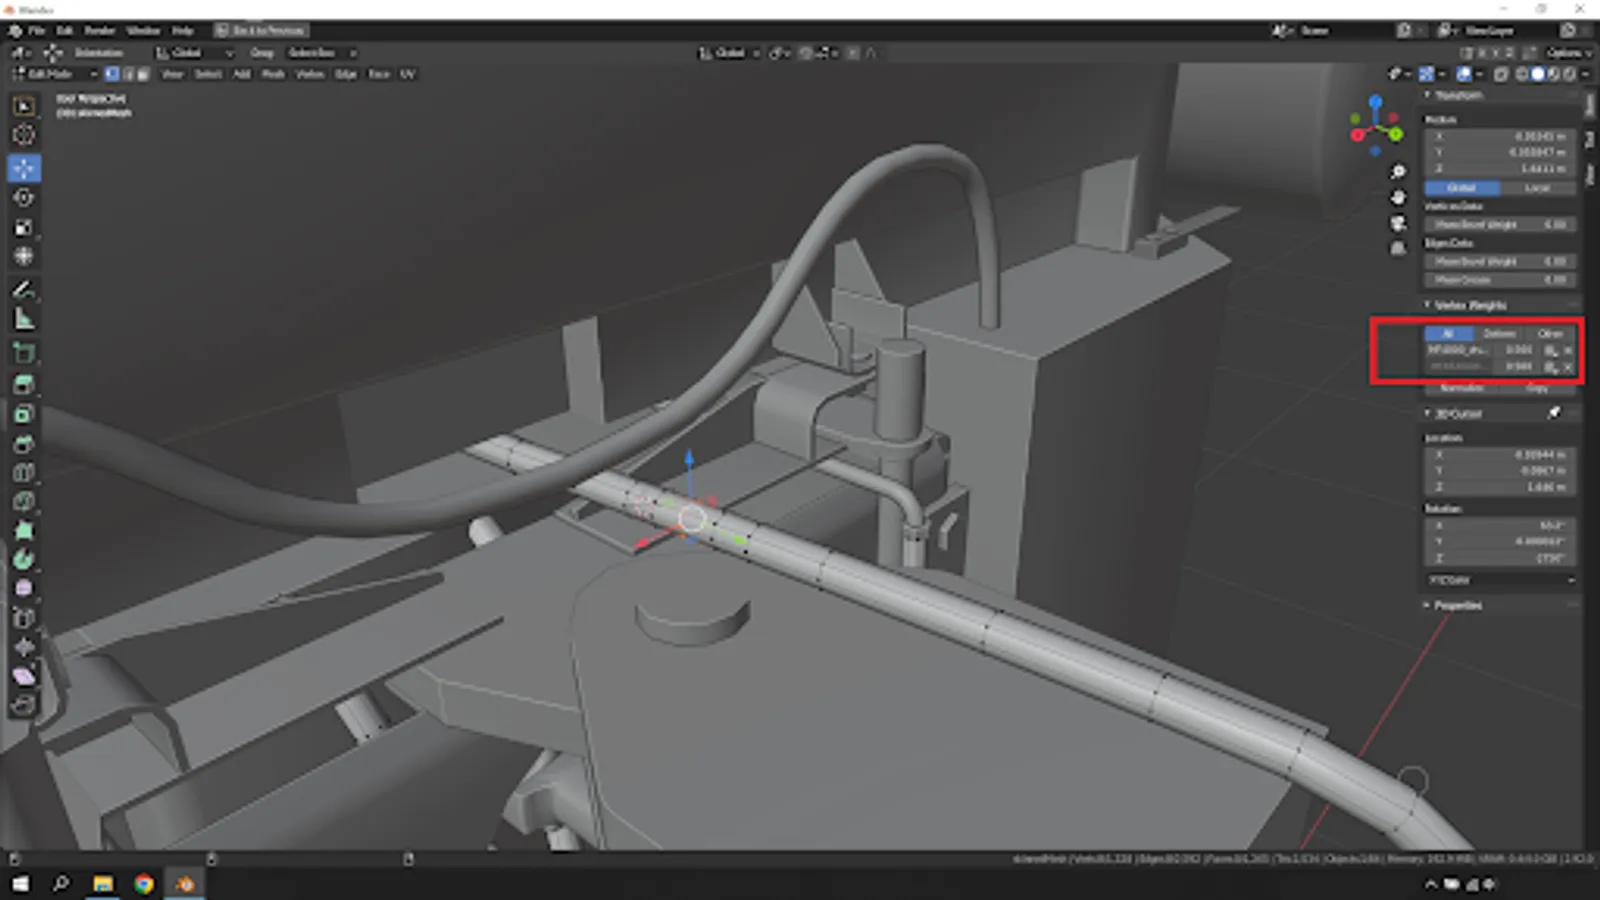Open the Global transform orientation dropdown

point(195,53)
